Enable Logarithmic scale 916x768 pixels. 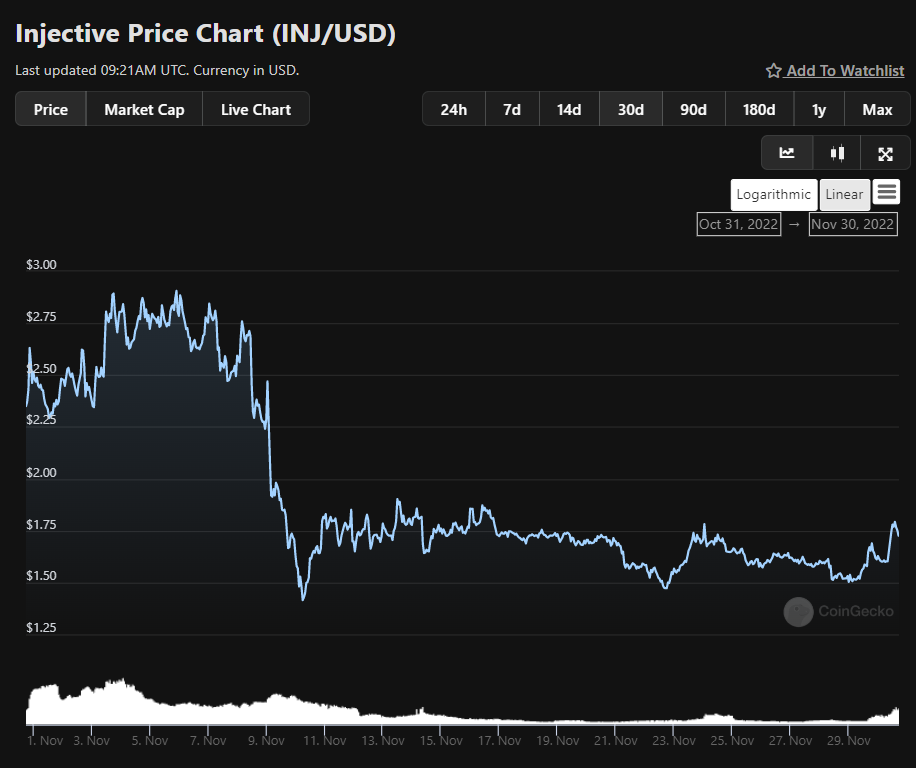click(x=773, y=194)
